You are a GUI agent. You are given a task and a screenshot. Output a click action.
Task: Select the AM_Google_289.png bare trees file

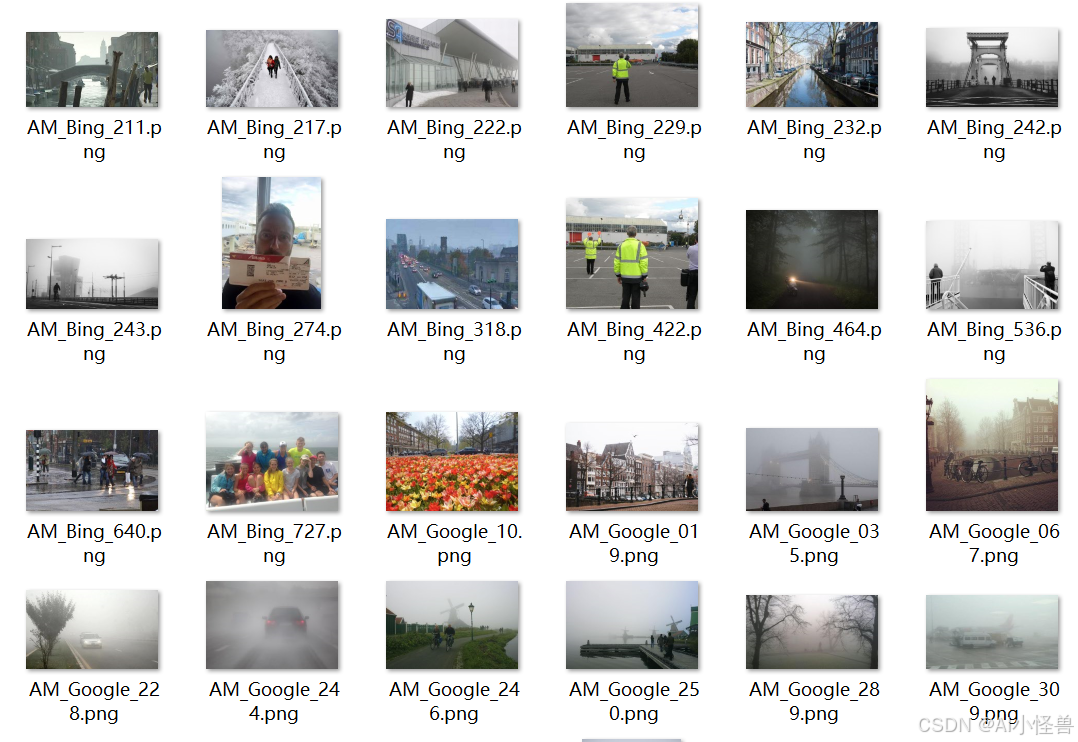point(812,632)
